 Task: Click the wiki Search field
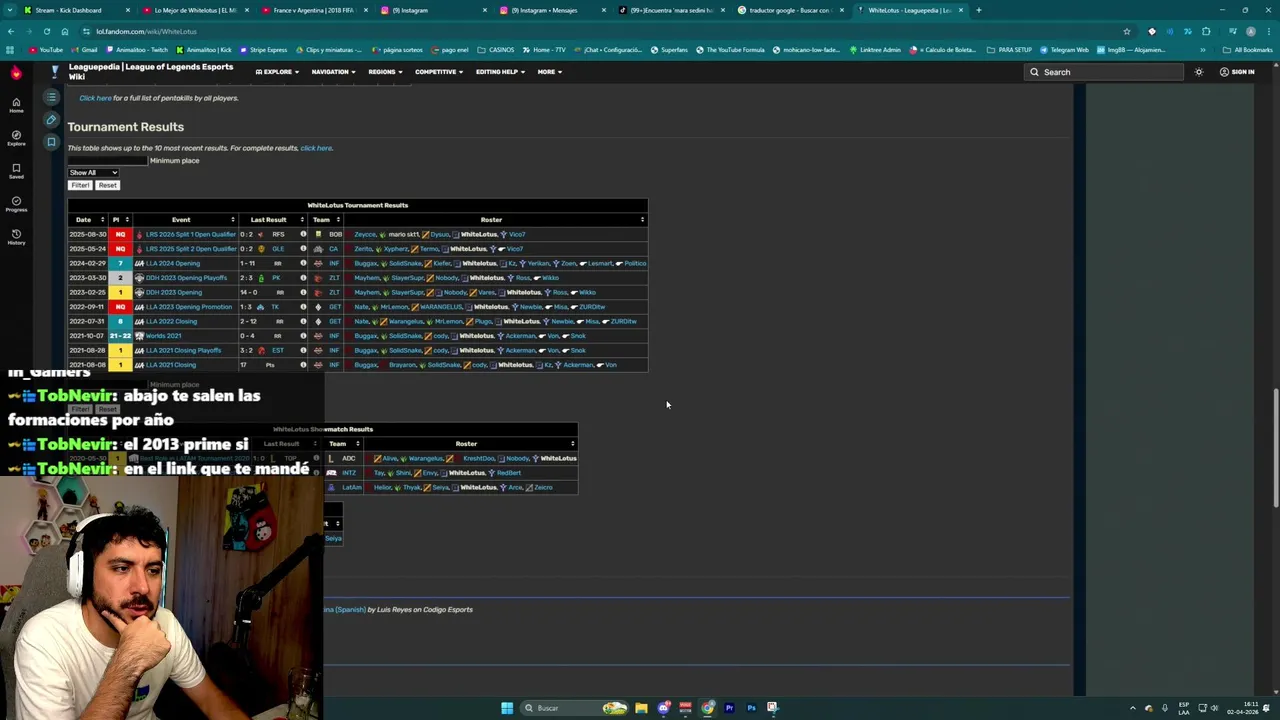pos(1105,72)
